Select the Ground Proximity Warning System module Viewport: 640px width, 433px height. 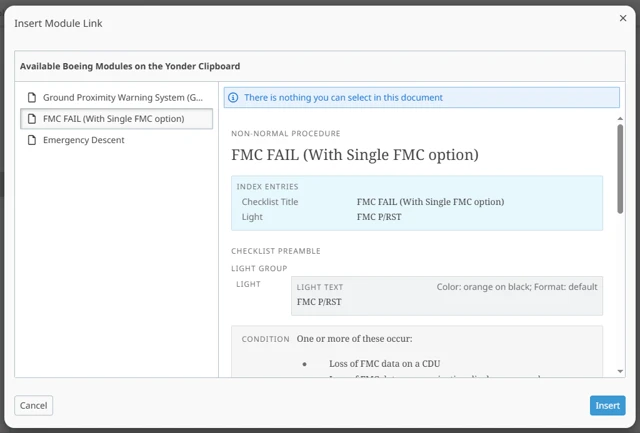pyautogui.click(x=123, y=98)
